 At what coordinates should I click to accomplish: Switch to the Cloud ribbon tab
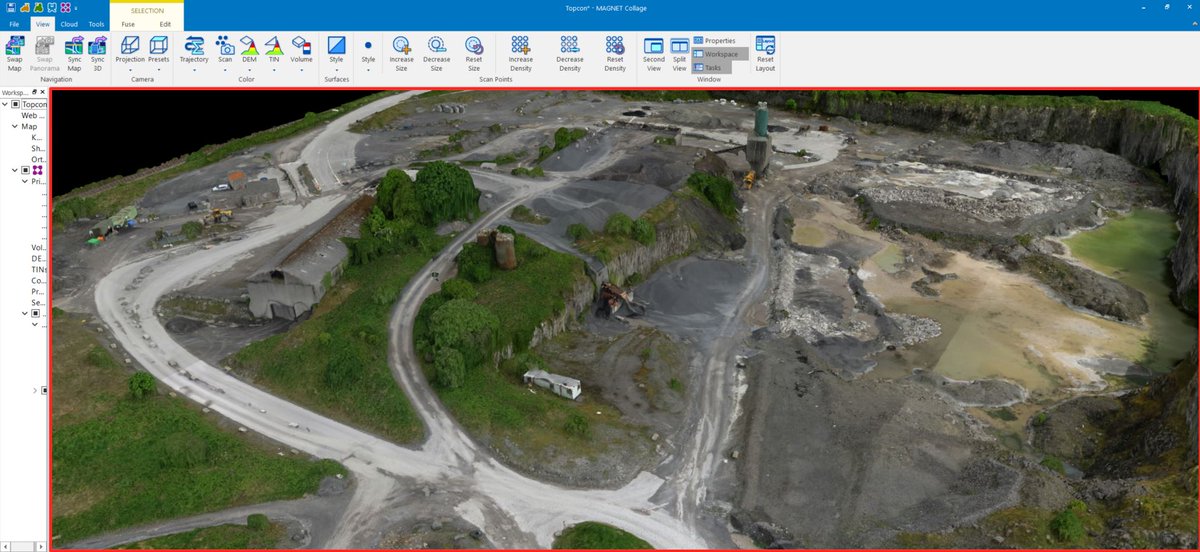click(x=69, y=23)
